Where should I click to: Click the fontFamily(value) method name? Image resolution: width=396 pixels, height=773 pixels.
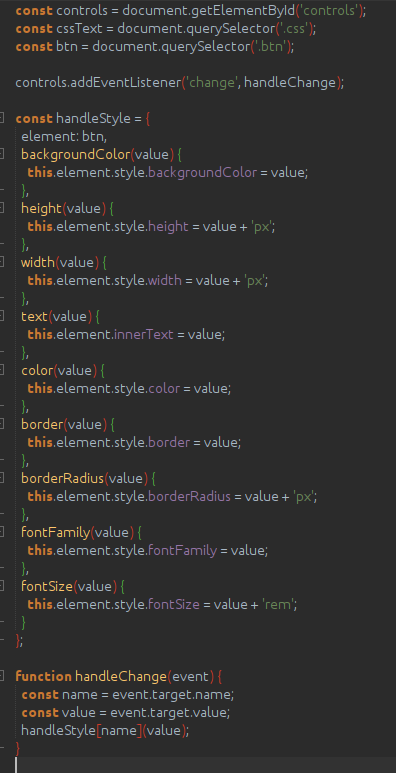[56, 532]
